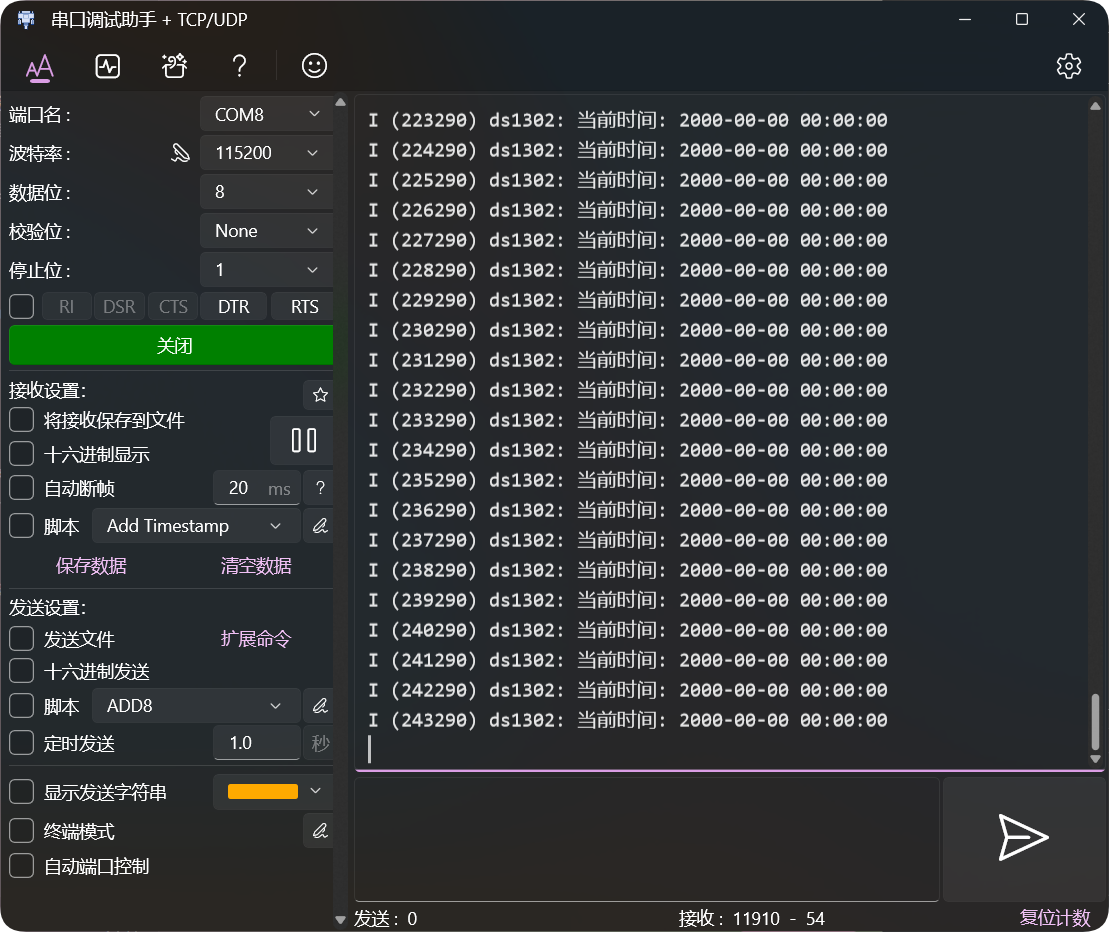Click the sidebar scroll down arrow
The image size is (1109, 932).
click(x=340, y=920)
